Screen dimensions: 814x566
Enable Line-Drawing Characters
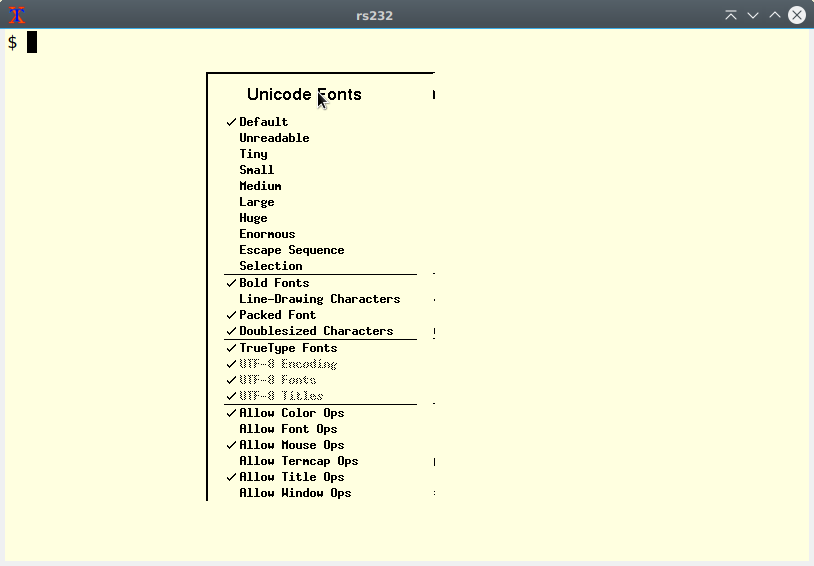coord(319,299)
